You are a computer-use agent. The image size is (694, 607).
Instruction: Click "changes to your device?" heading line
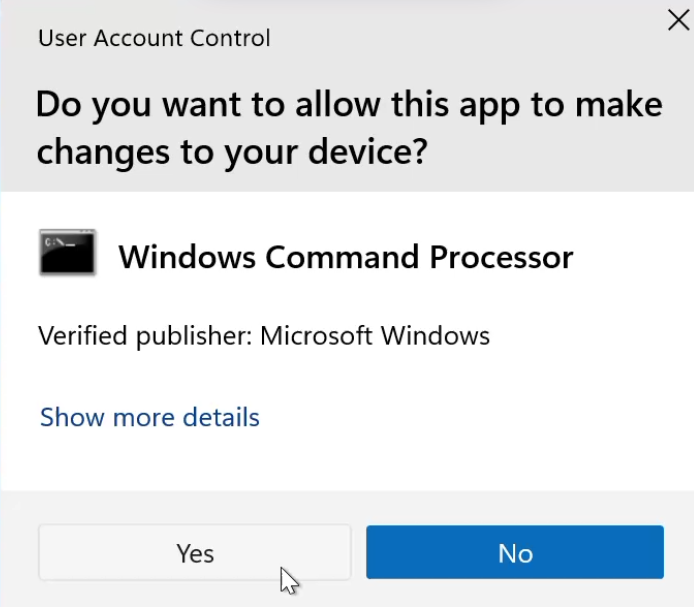click(233, 150)
